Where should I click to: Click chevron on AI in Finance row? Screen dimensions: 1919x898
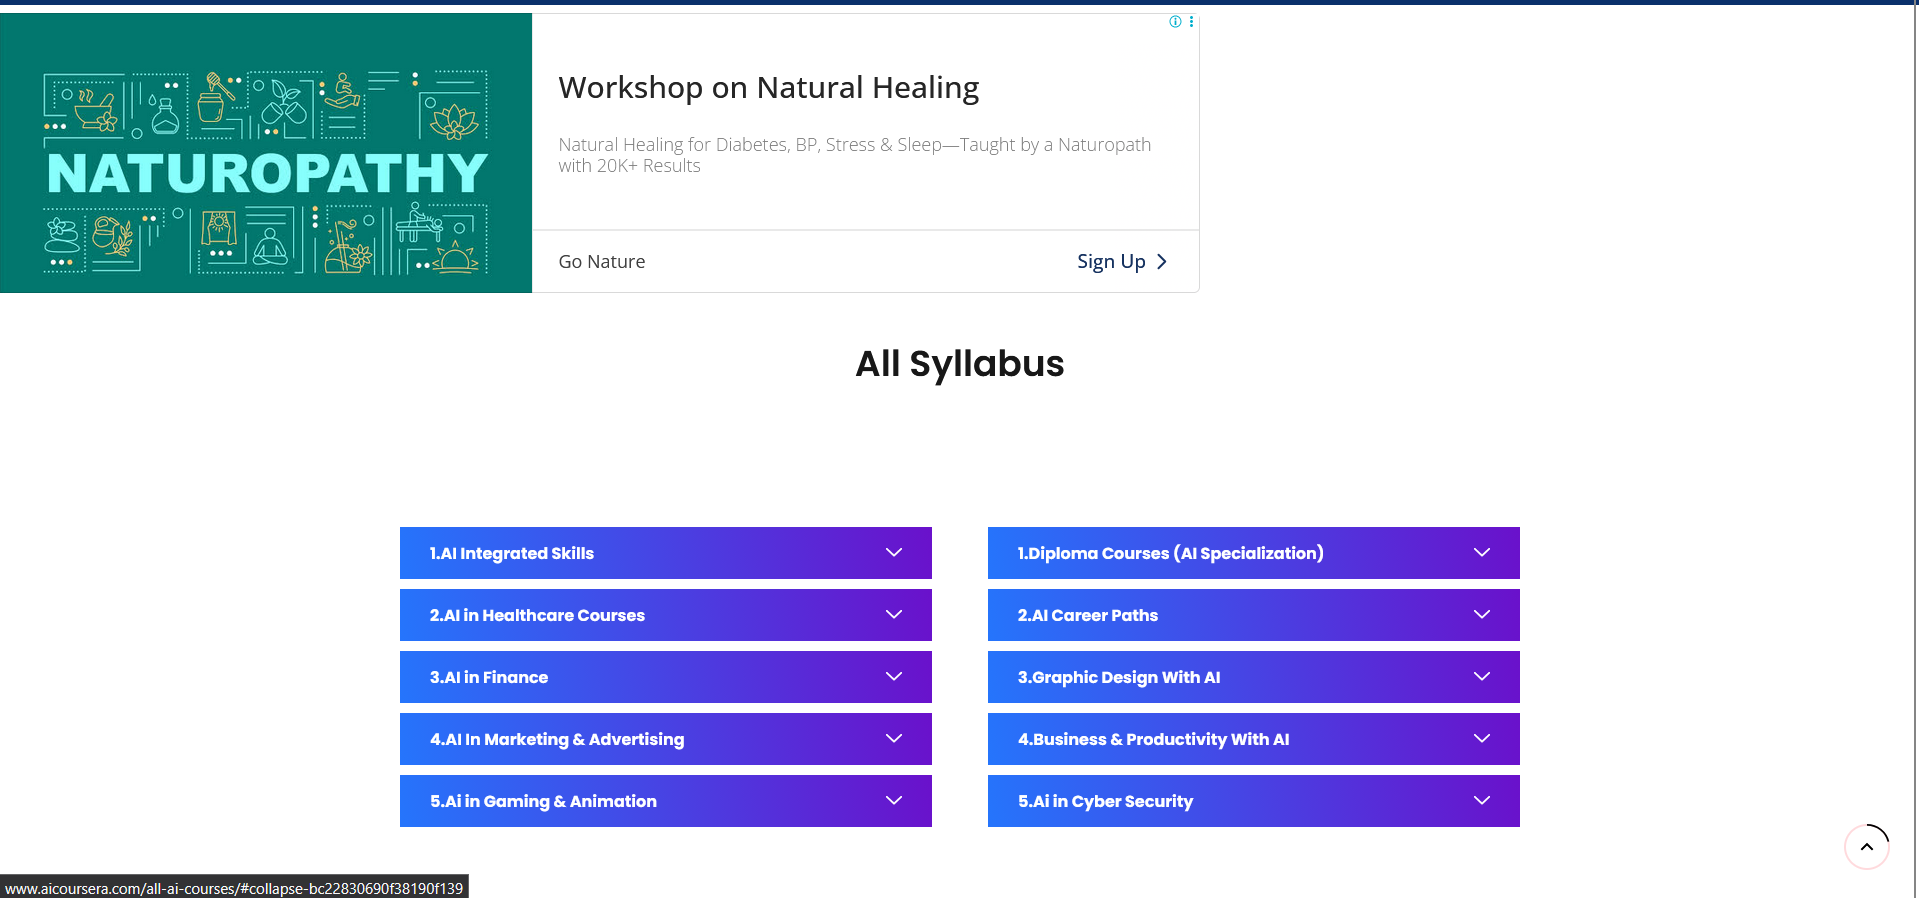coord(893,677)
